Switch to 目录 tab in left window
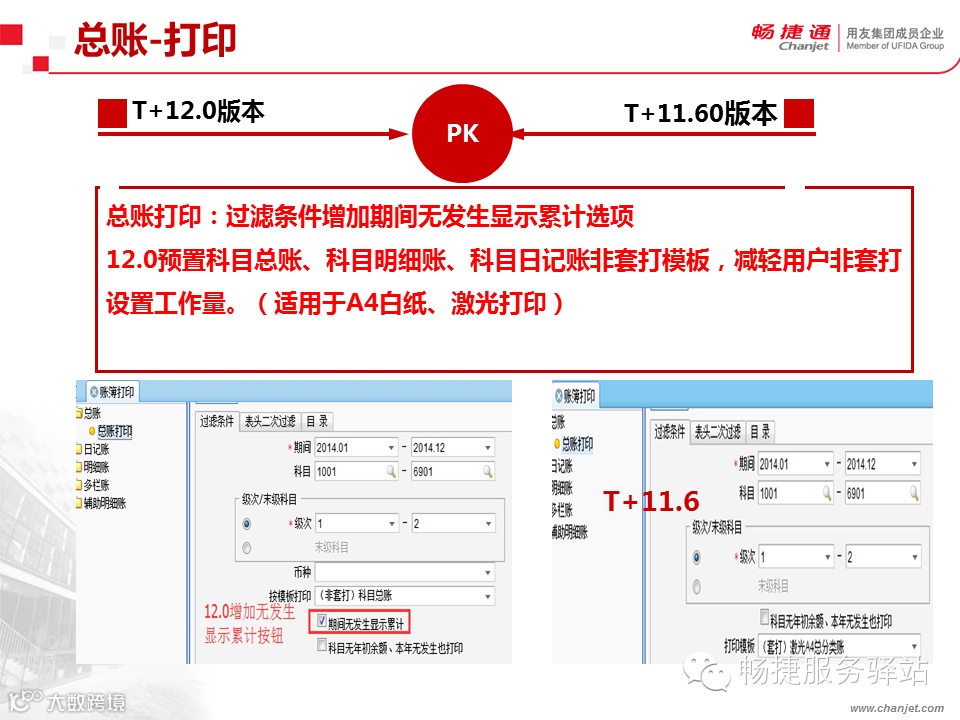 [x=317, y=421]
